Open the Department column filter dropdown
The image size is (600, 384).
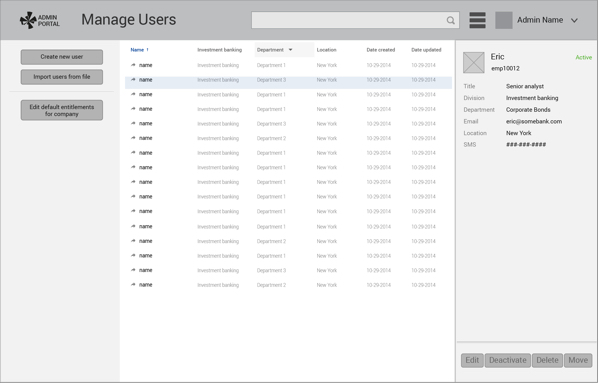290,50
